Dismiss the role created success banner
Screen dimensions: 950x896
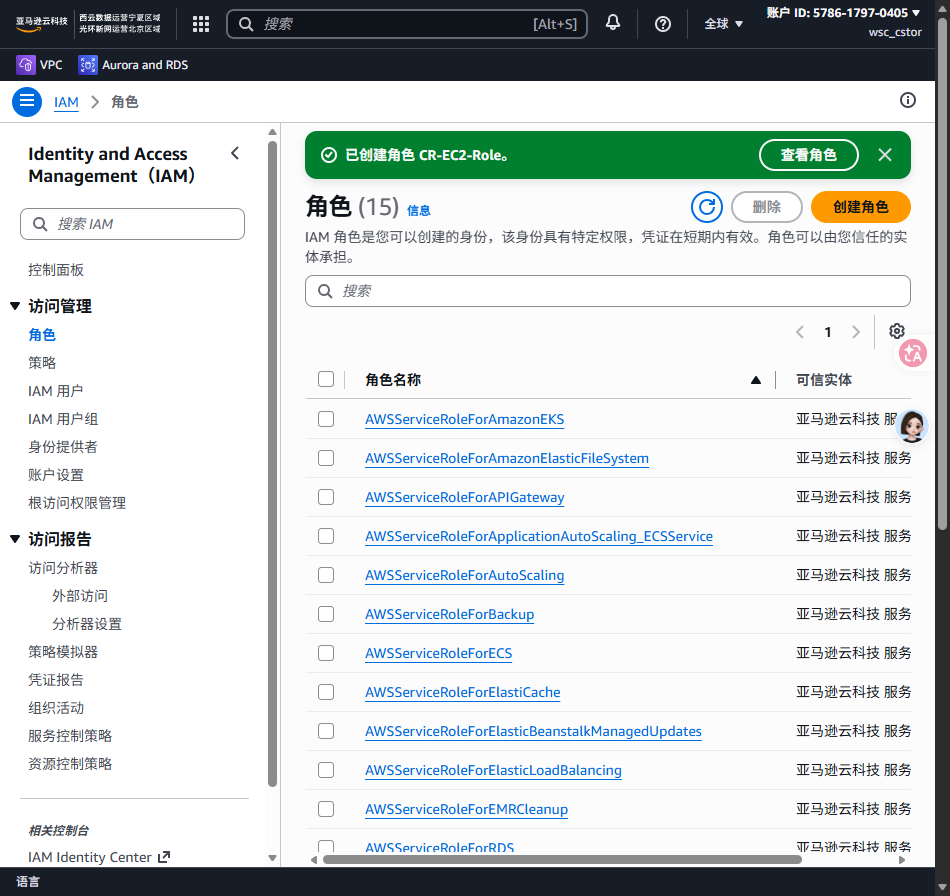click(x=885, y=155)
